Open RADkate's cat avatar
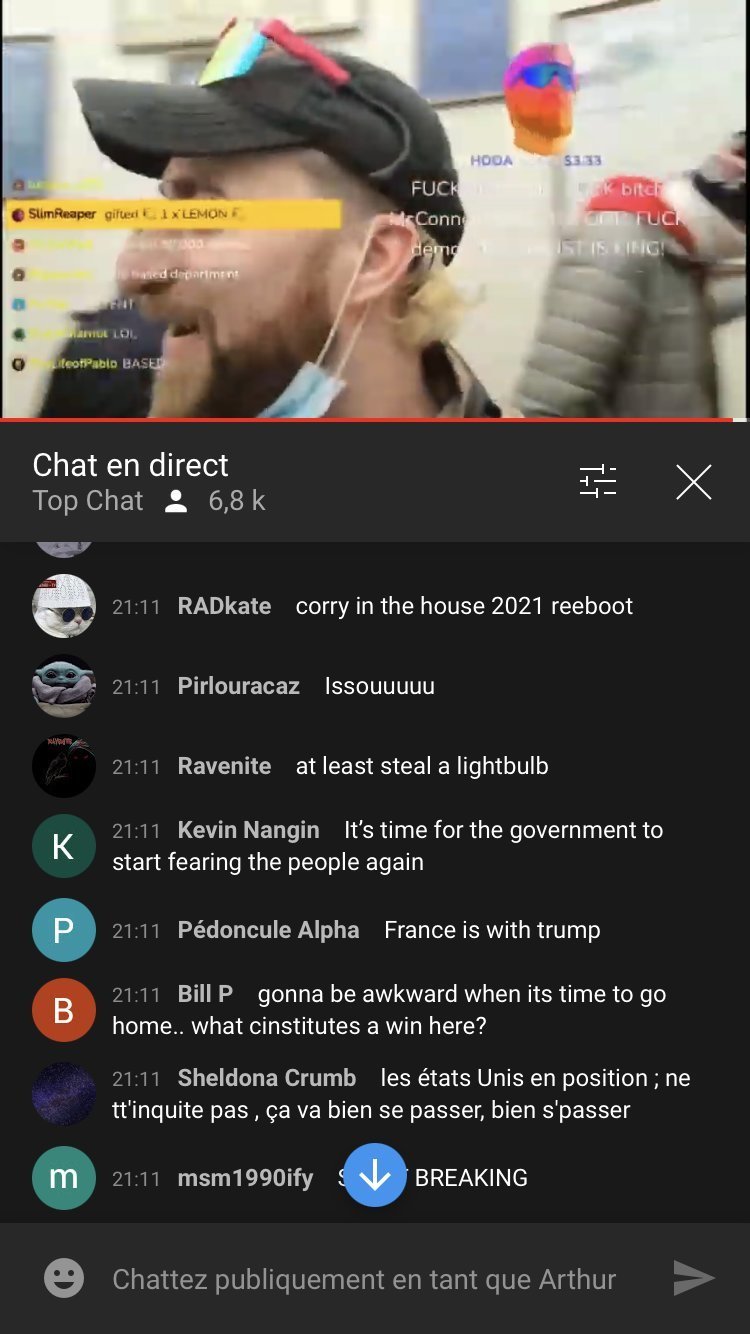 pos(64,606)
